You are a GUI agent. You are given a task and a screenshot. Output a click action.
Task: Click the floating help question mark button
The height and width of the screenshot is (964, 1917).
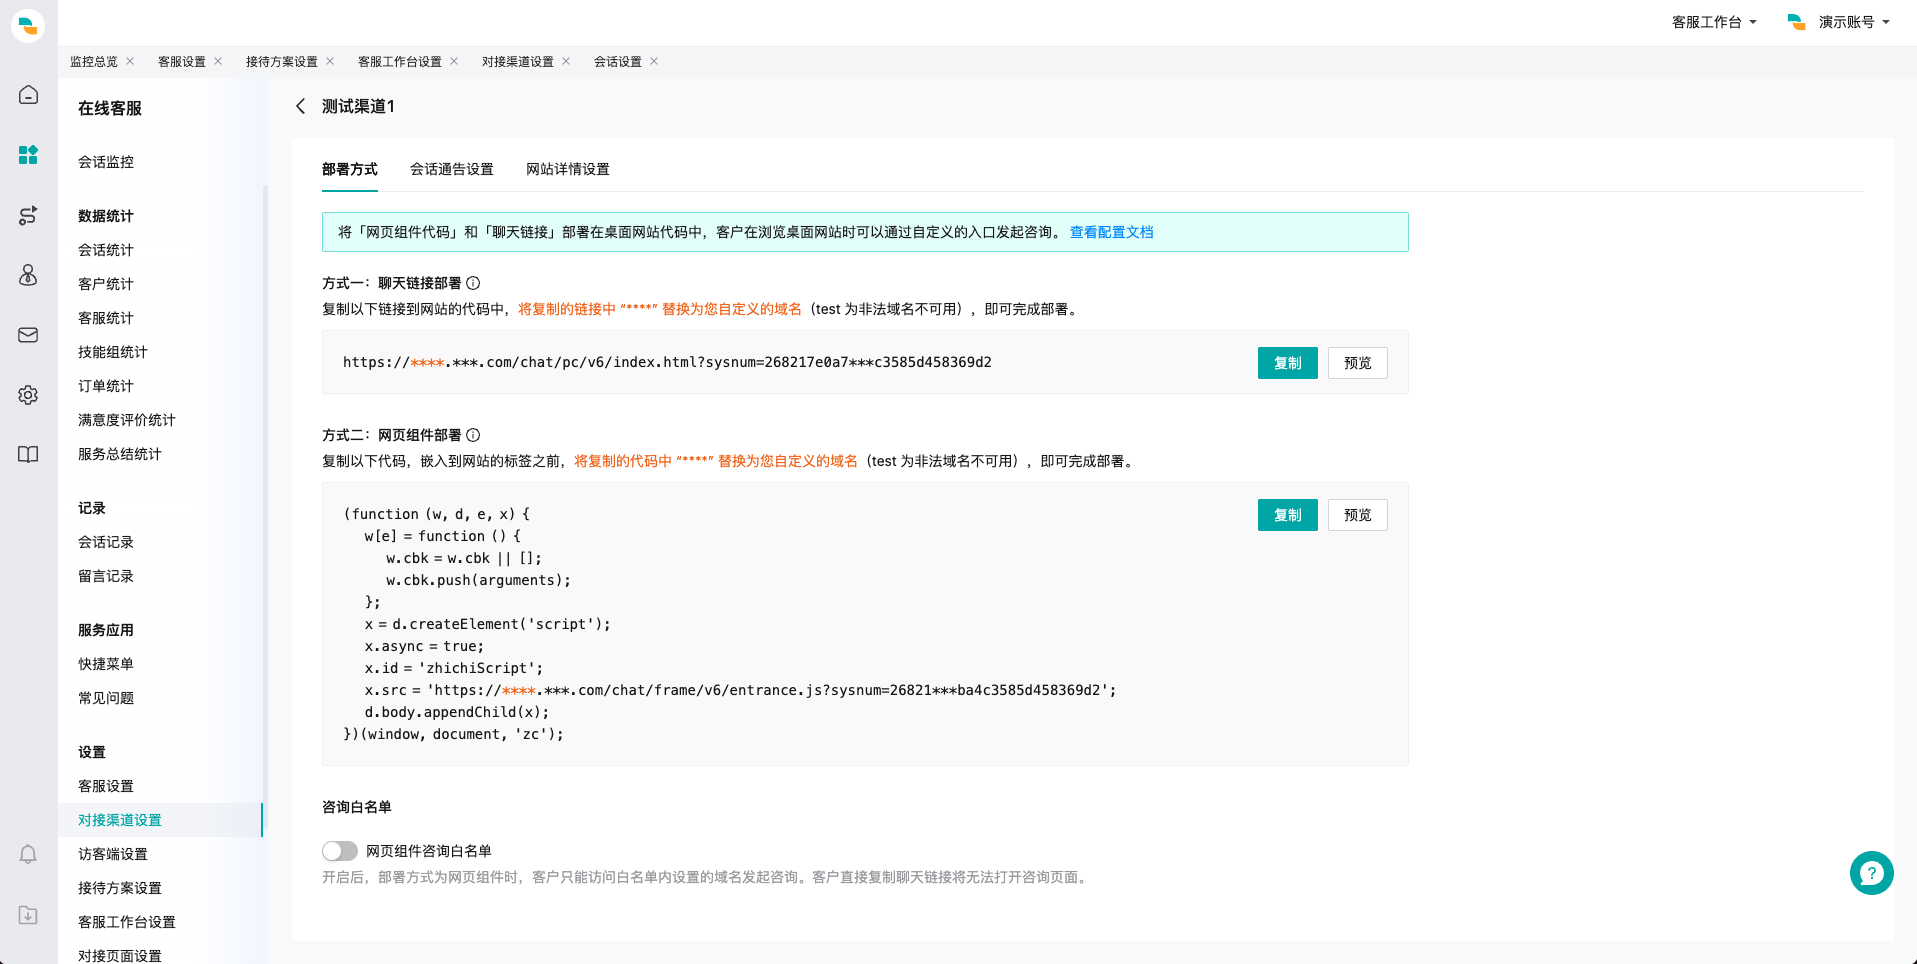click(1871, 873)
